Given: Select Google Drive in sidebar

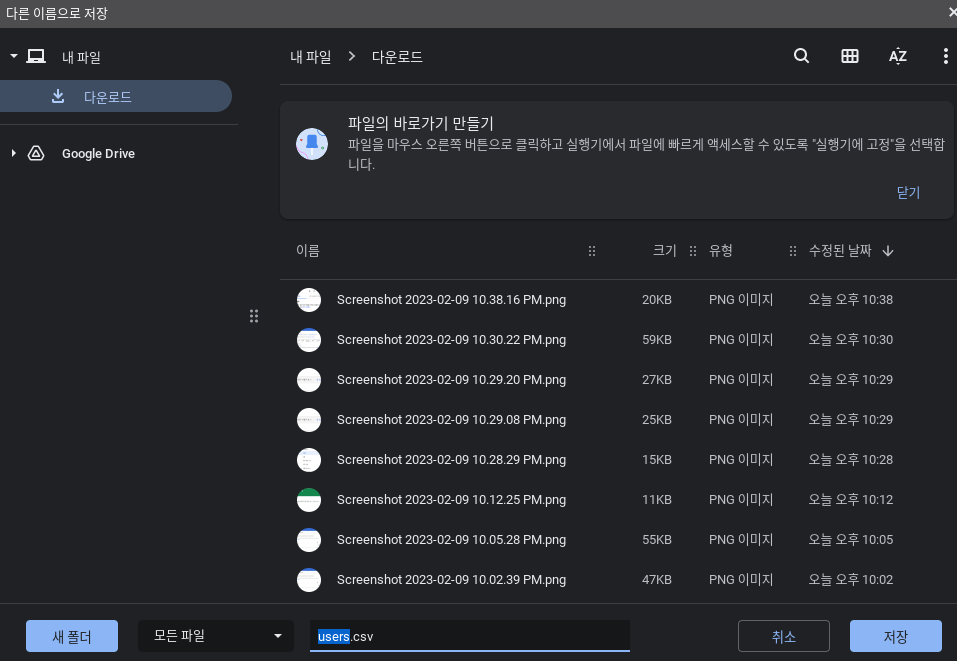Looking at the screenshot, I should click(98, 154).
